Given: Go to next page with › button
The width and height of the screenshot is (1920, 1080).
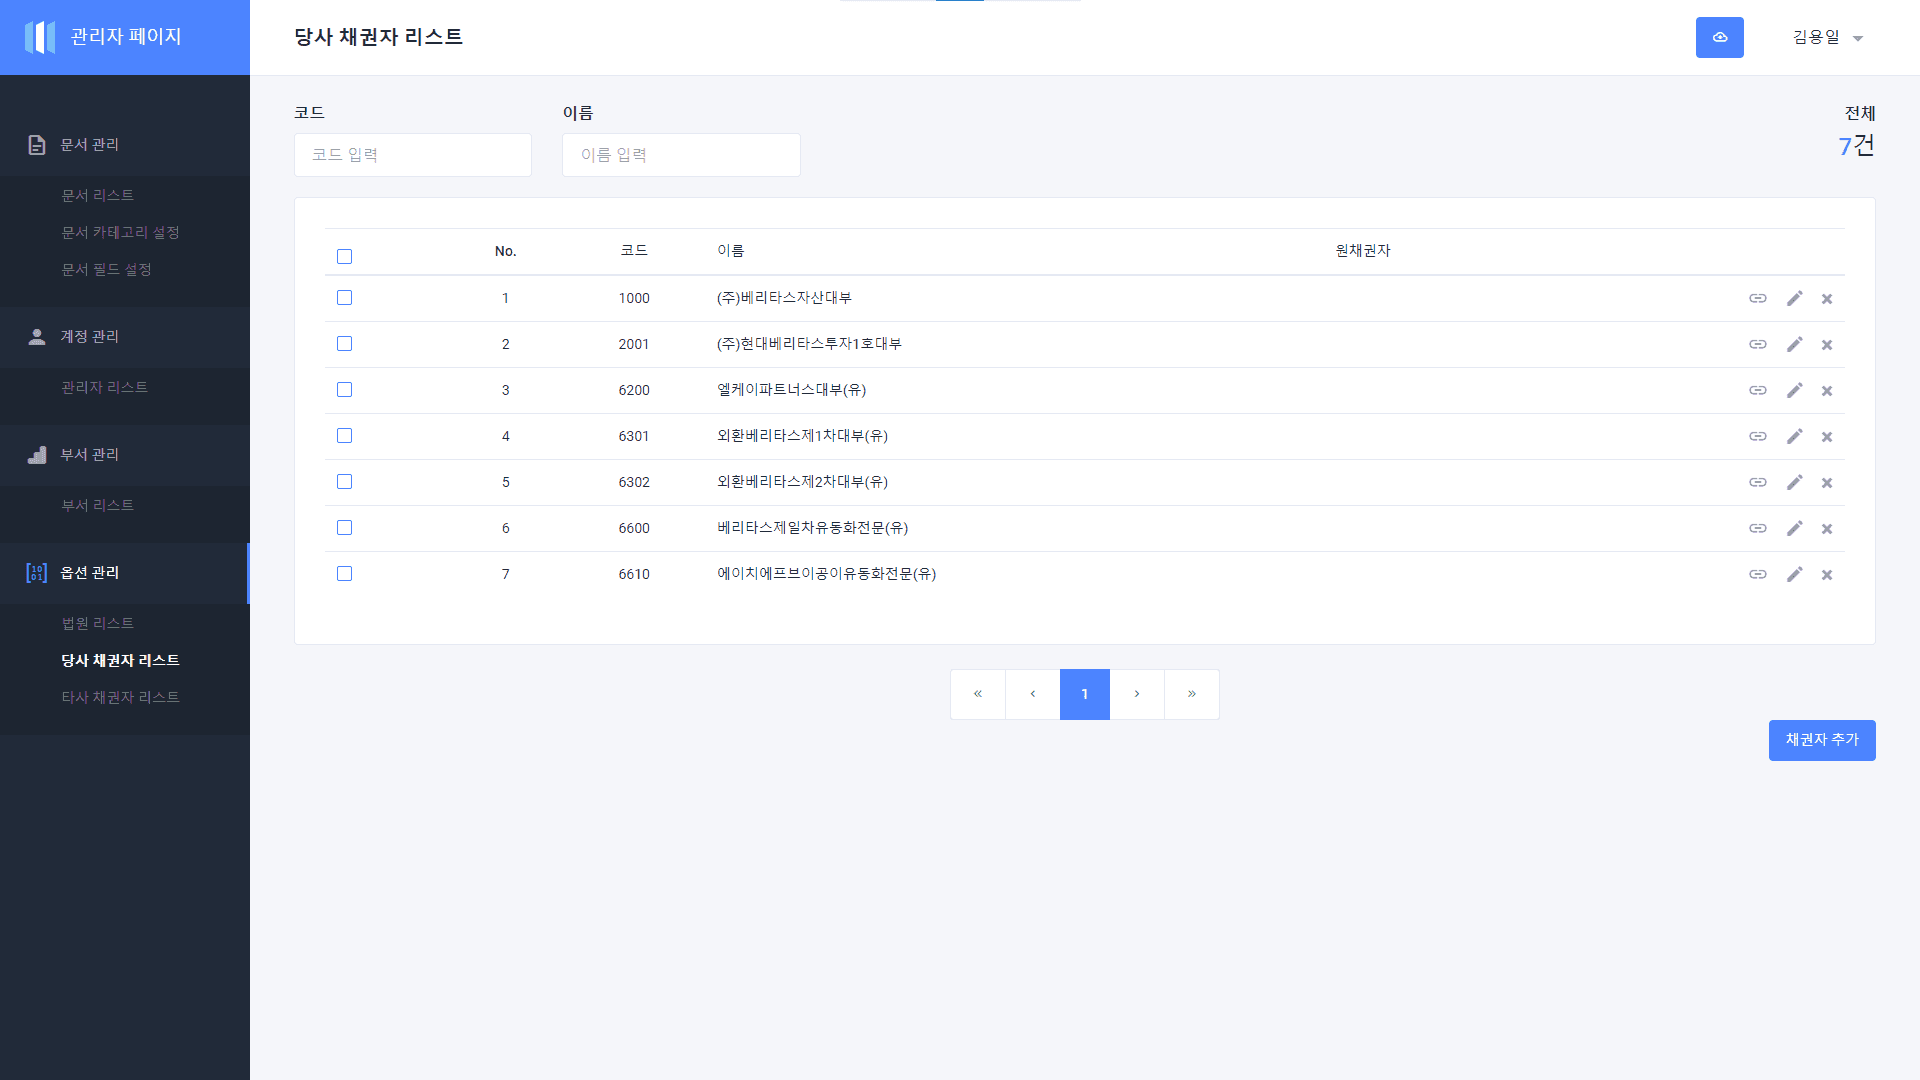Looking at the screenshot, I should click(1137, 694).
